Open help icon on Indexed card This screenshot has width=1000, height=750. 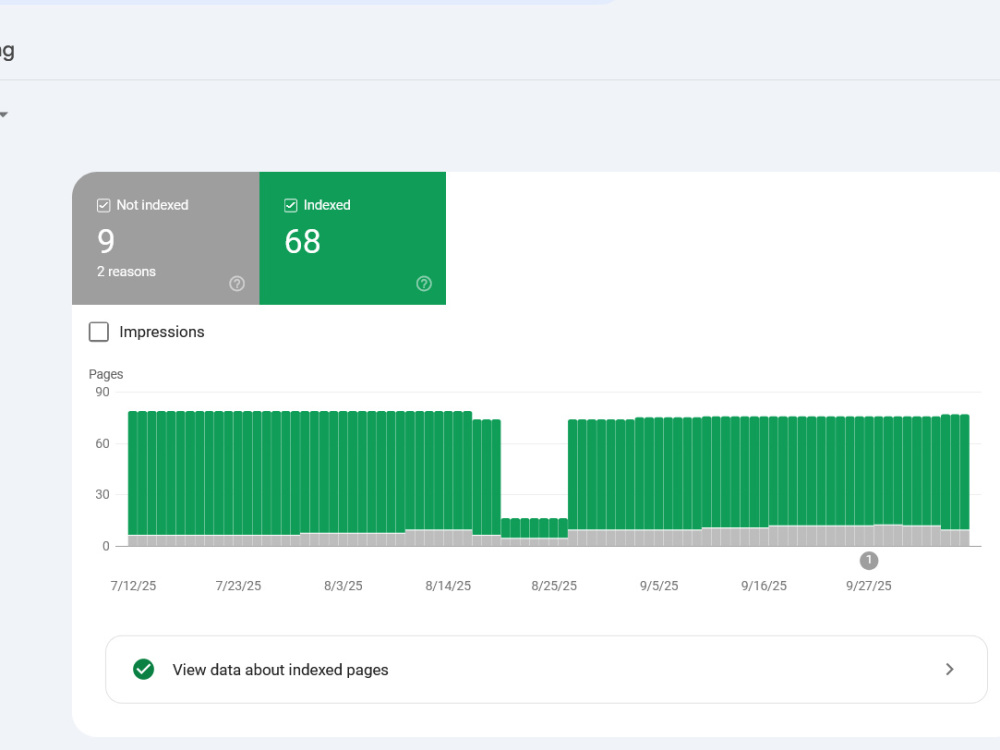423,284
